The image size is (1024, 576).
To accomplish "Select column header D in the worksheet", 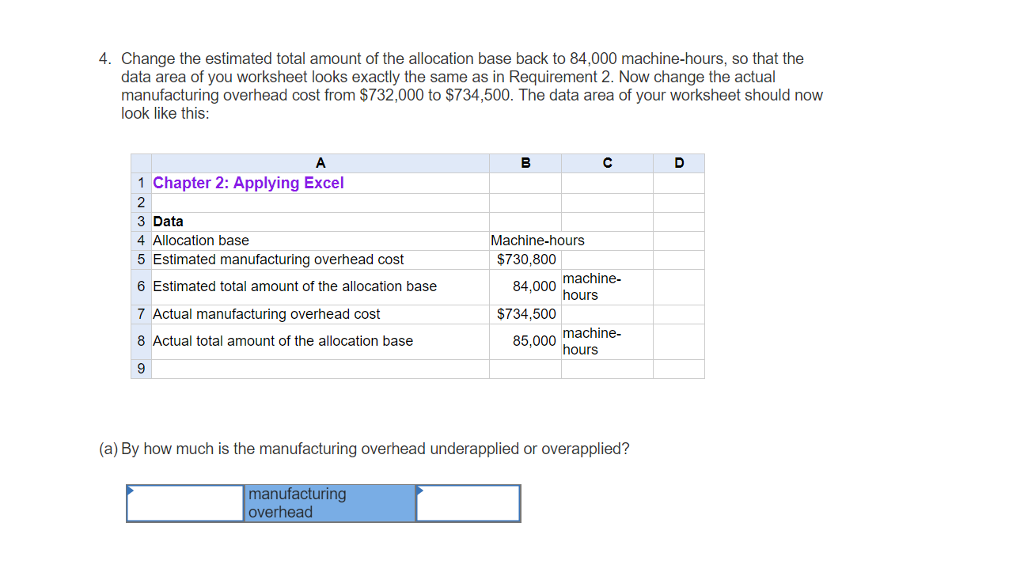I will (678, 162).
